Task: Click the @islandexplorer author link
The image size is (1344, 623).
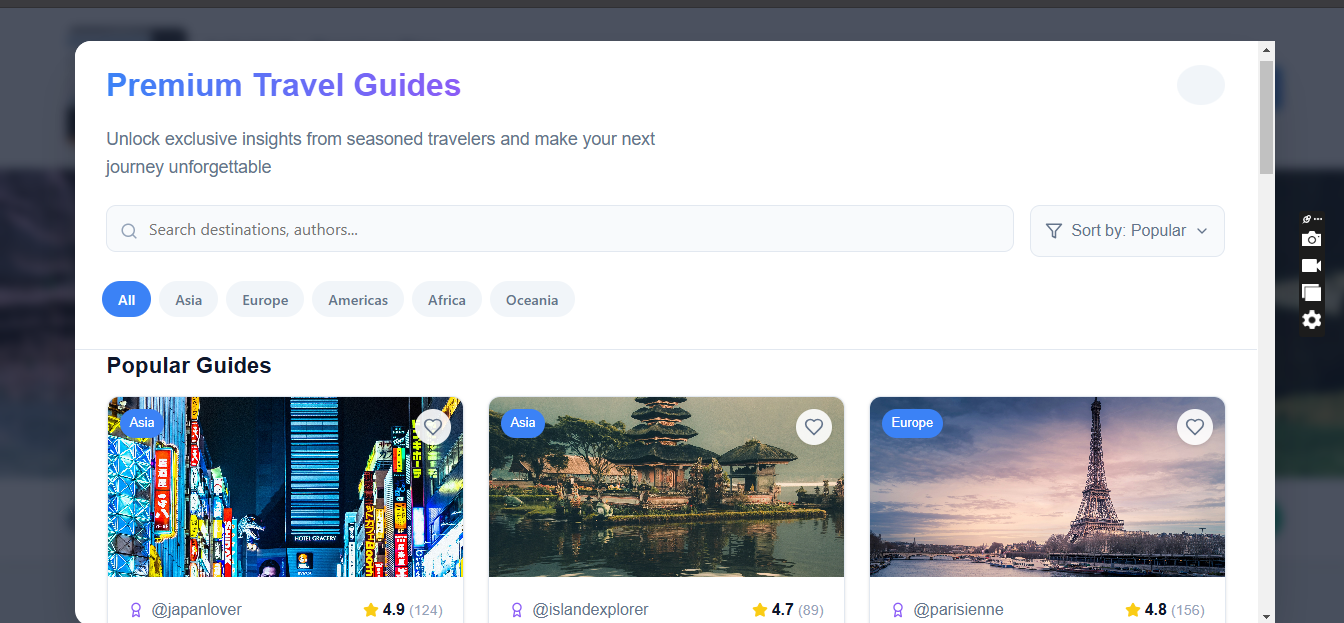Action: [590, 610]
